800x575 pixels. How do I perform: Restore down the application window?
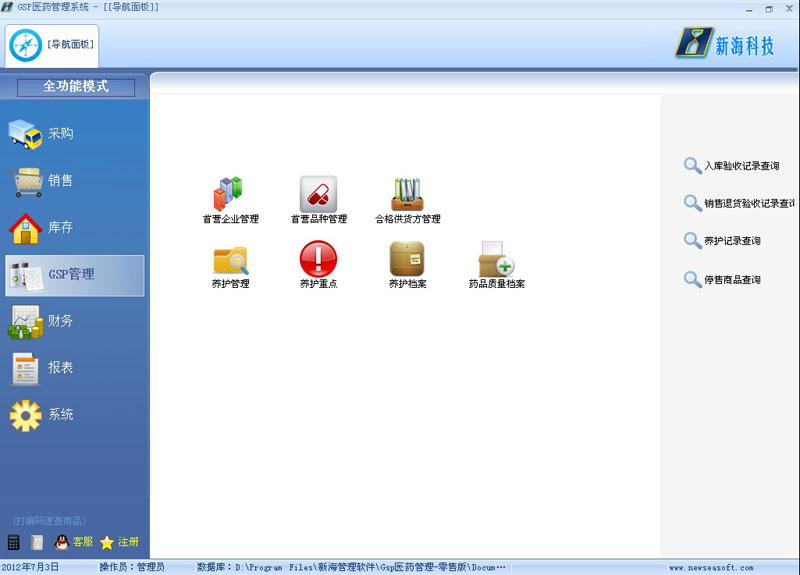[769, 9]
